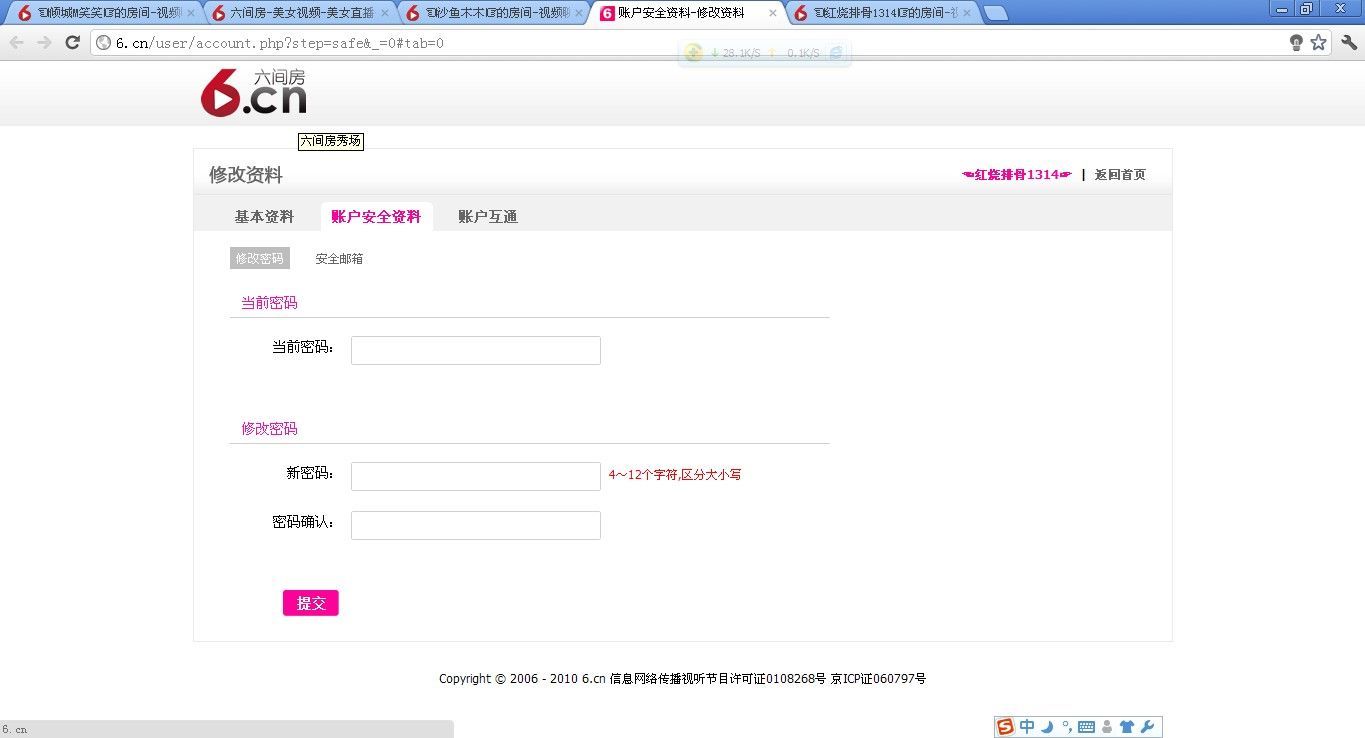Click the download speed widget's left icon
This screenshot has height=738, width=1365.
693,53
